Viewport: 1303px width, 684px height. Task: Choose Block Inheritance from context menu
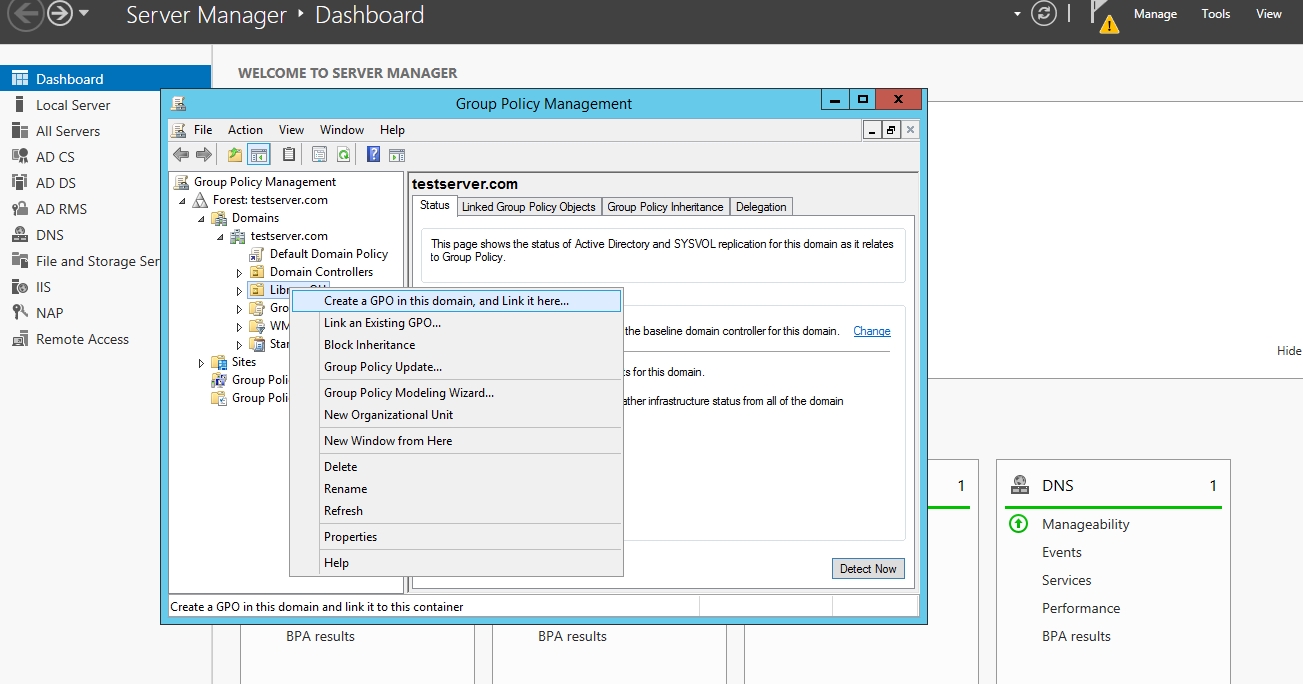(x=369, y=345)
